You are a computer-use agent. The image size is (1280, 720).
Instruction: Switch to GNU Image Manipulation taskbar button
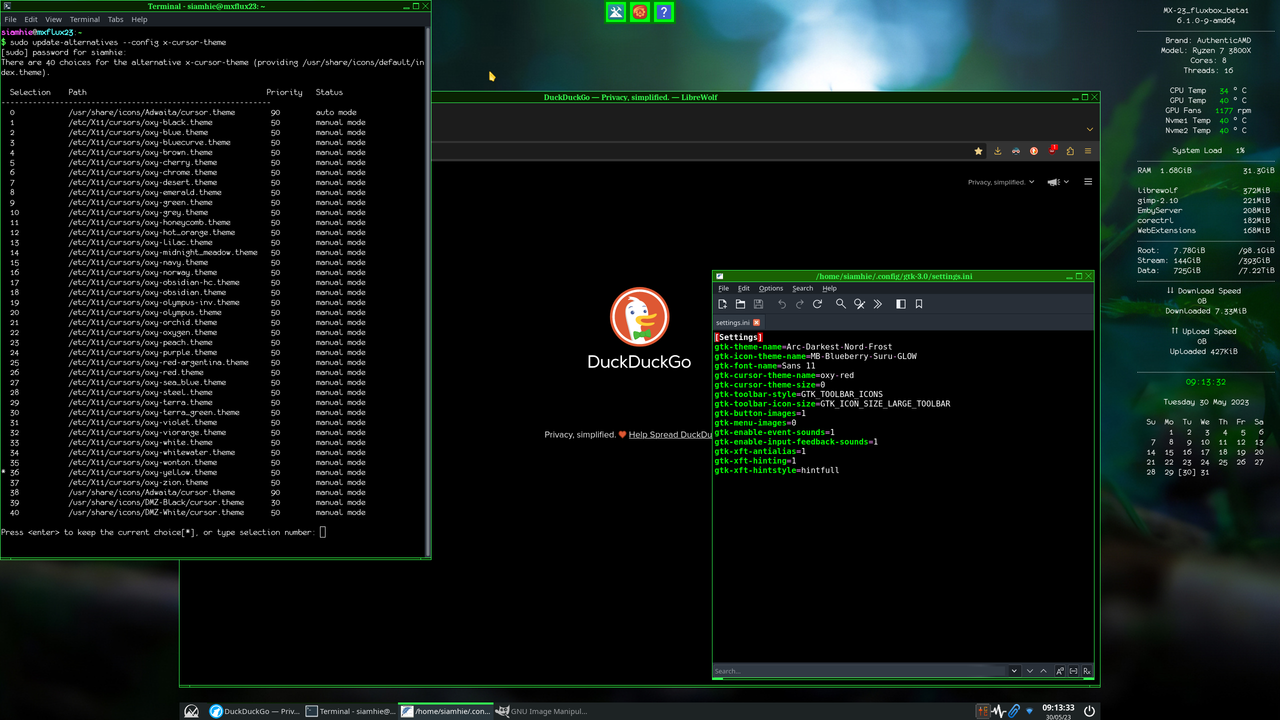(x=542, y=711)
